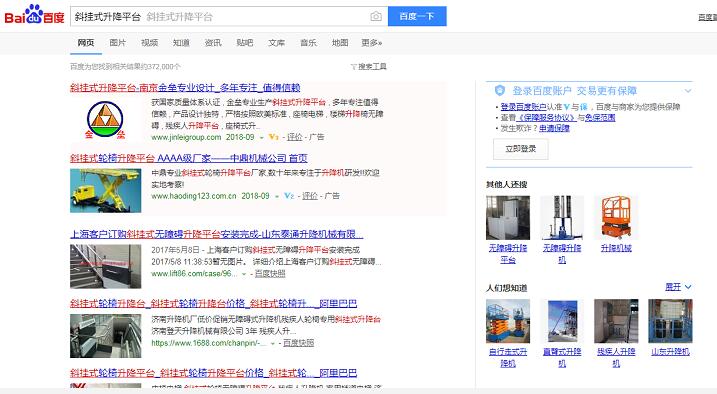
Task: Click the search tools filter icon
Action: (353, 67)
